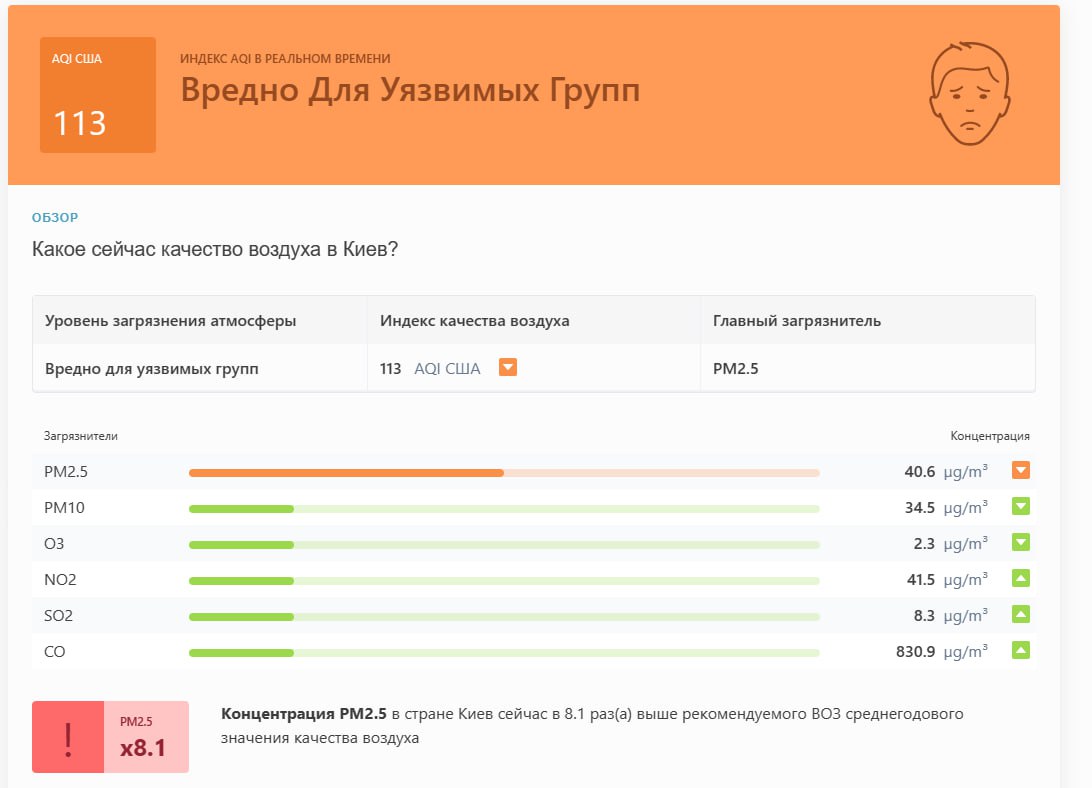The height and width of the screenshot is (788, 1092).
Task: Select the CO pollutant row label
Action: 55,652
